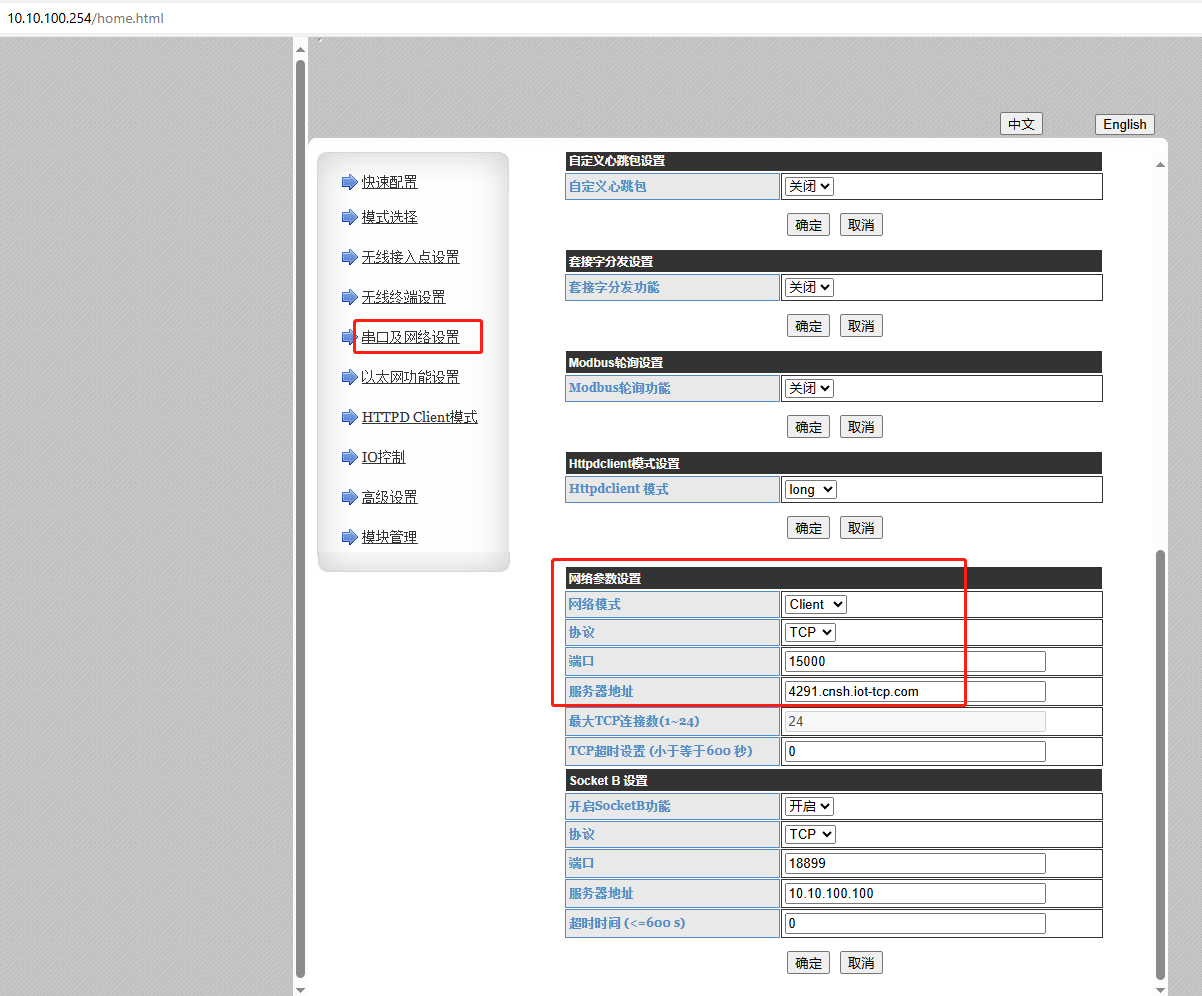The image size is (1202, 996).
Task: Expand the Httpdclient 模式 long dropdown
Action: (810, 489)
